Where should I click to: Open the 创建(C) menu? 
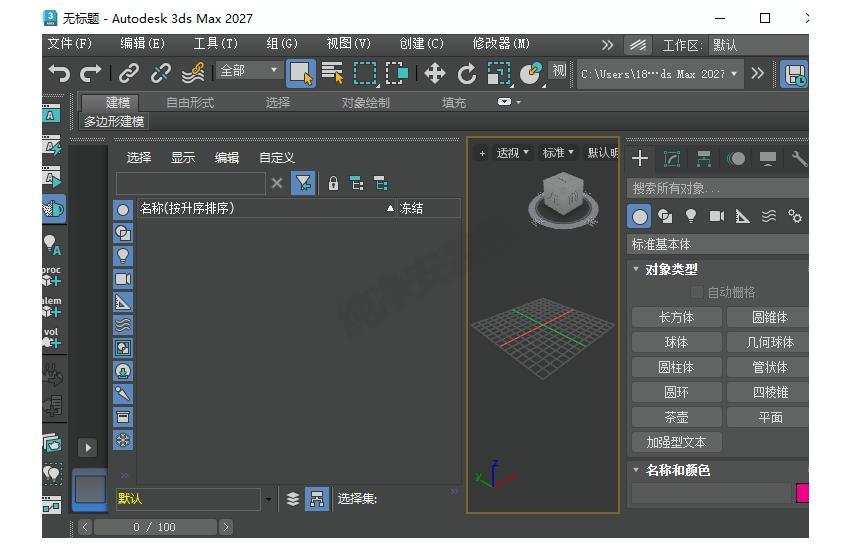[x=422, y=43]
